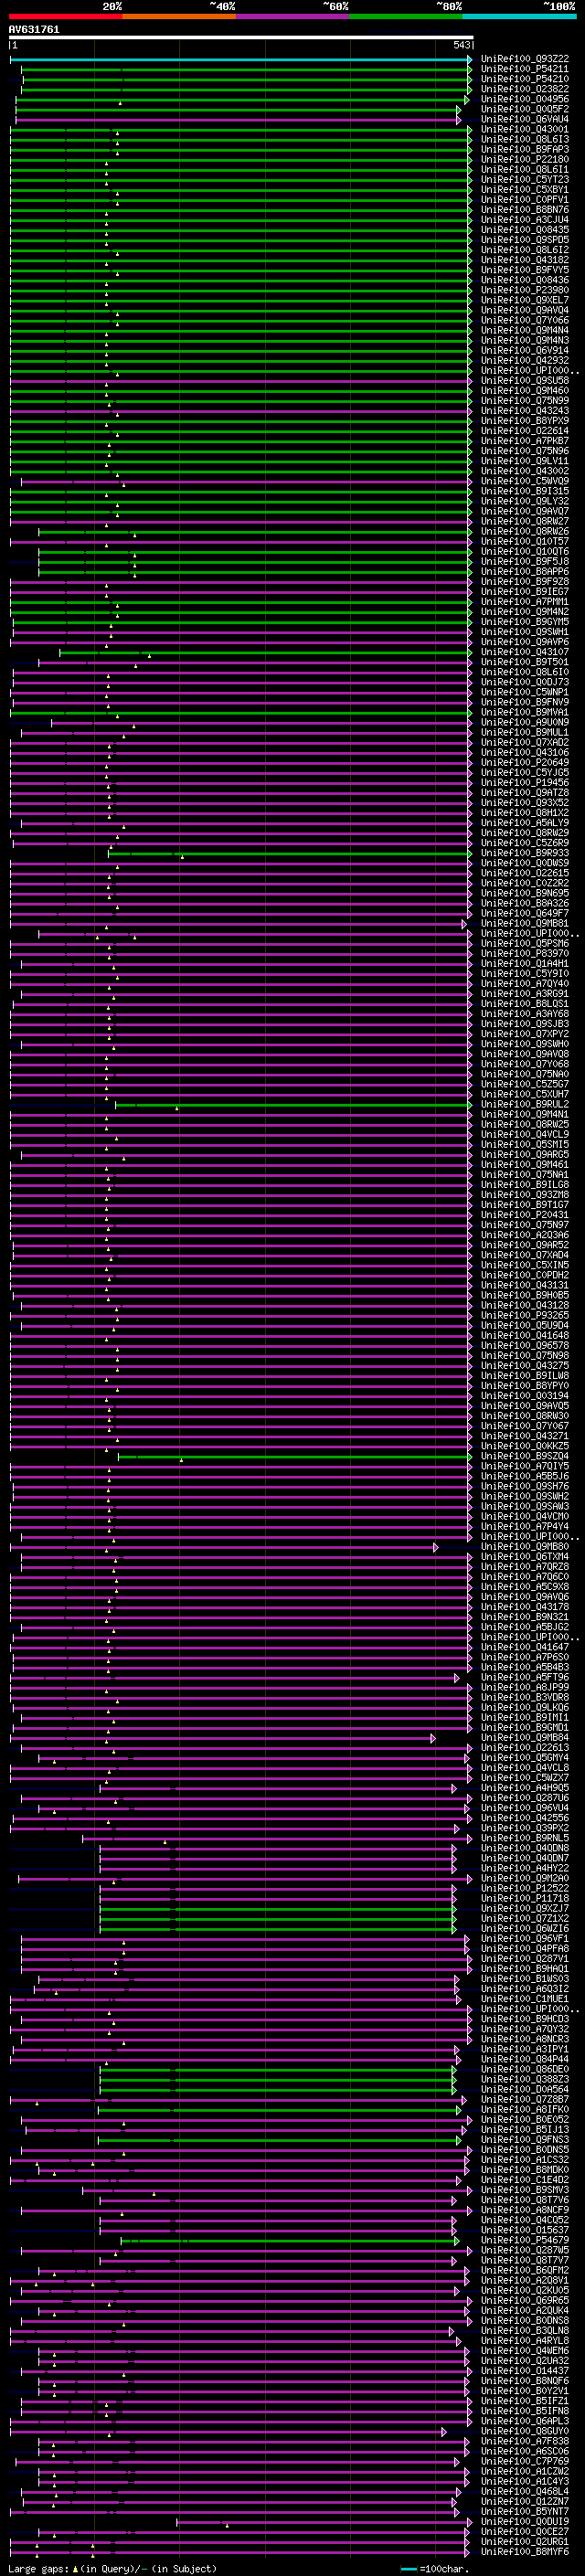Image resolution: width=585 pixels, height=2576 pixels.
Task: Click the UniRef100_Q43243 entry
Action: pyautogui.click(x=525, y=411)
